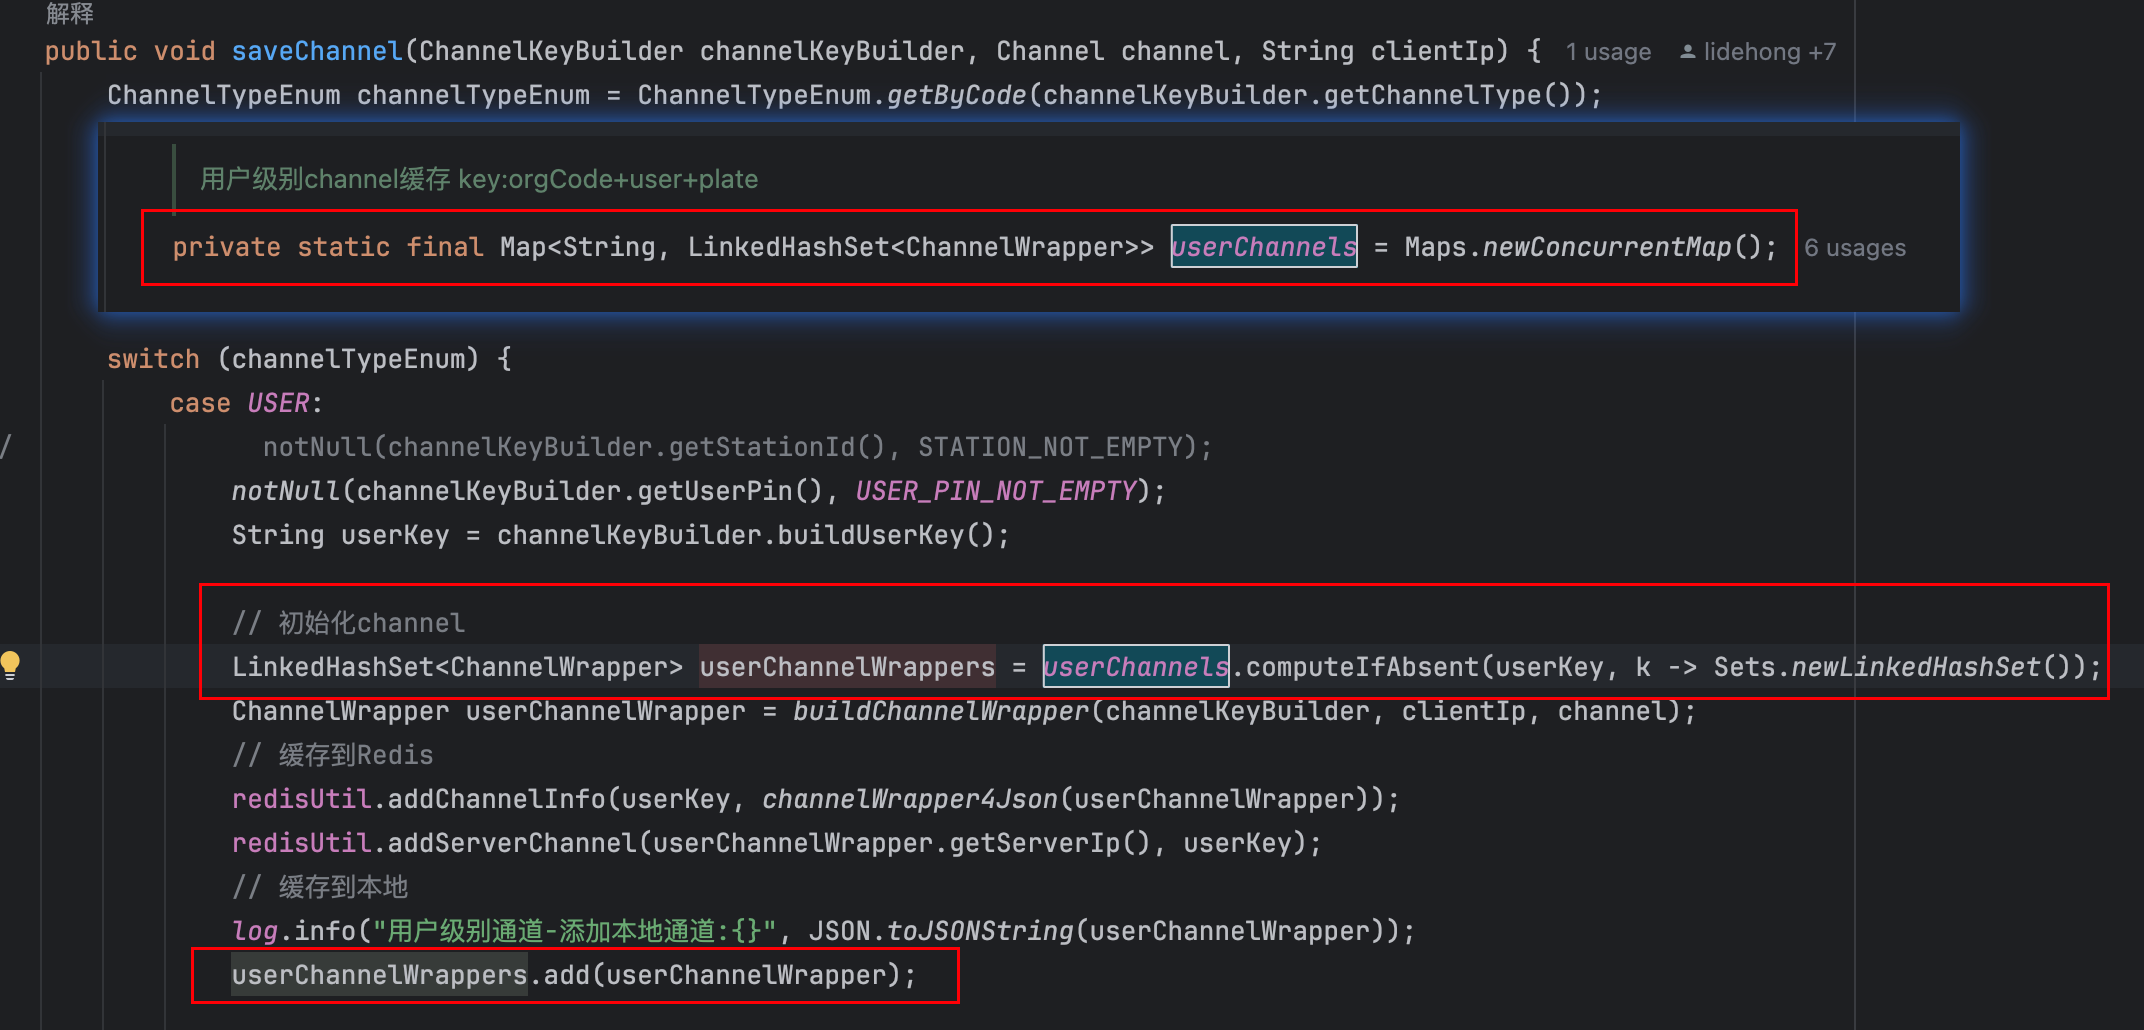Click the toJSONString call in log.info
Viewport: 2144px width, 1030px height.
979,931
